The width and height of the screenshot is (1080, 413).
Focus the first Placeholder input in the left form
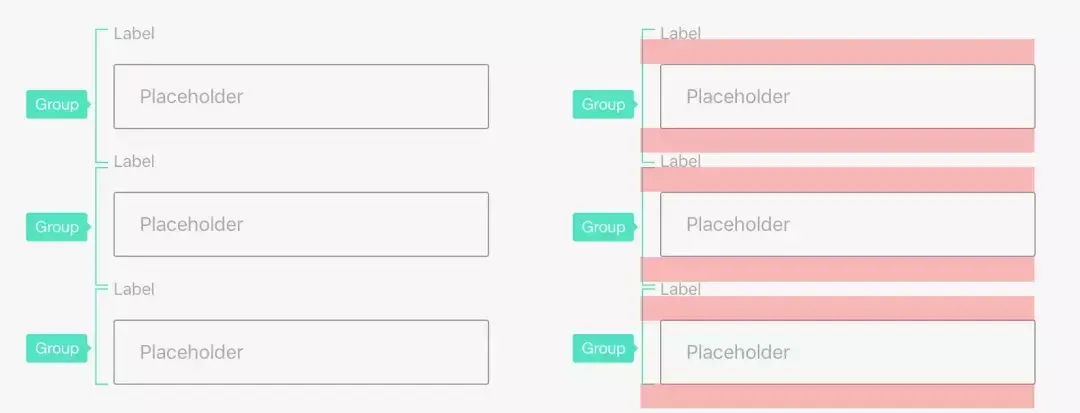coord(301,97)
